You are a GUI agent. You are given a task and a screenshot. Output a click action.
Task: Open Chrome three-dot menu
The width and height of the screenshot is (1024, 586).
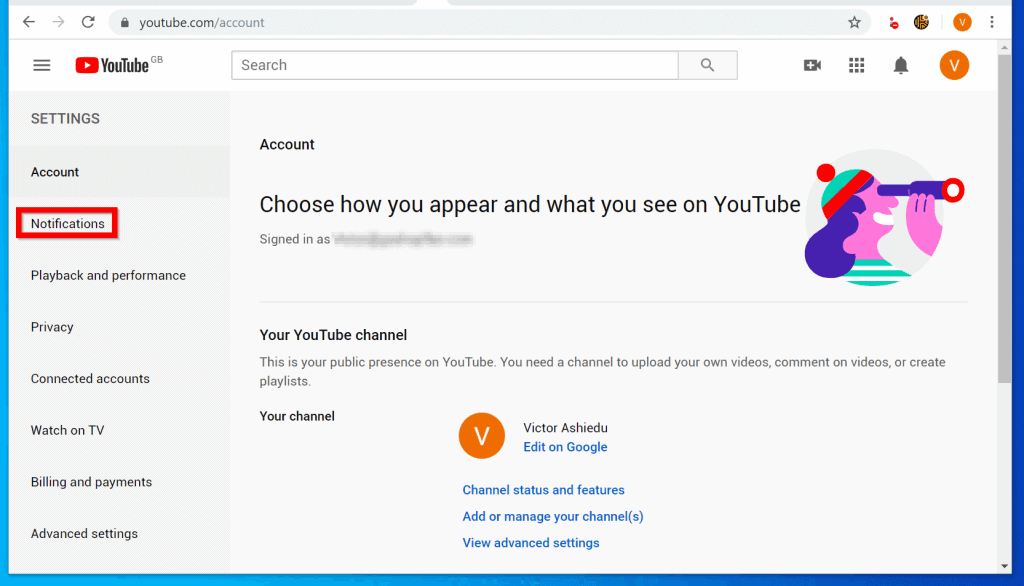991,22
